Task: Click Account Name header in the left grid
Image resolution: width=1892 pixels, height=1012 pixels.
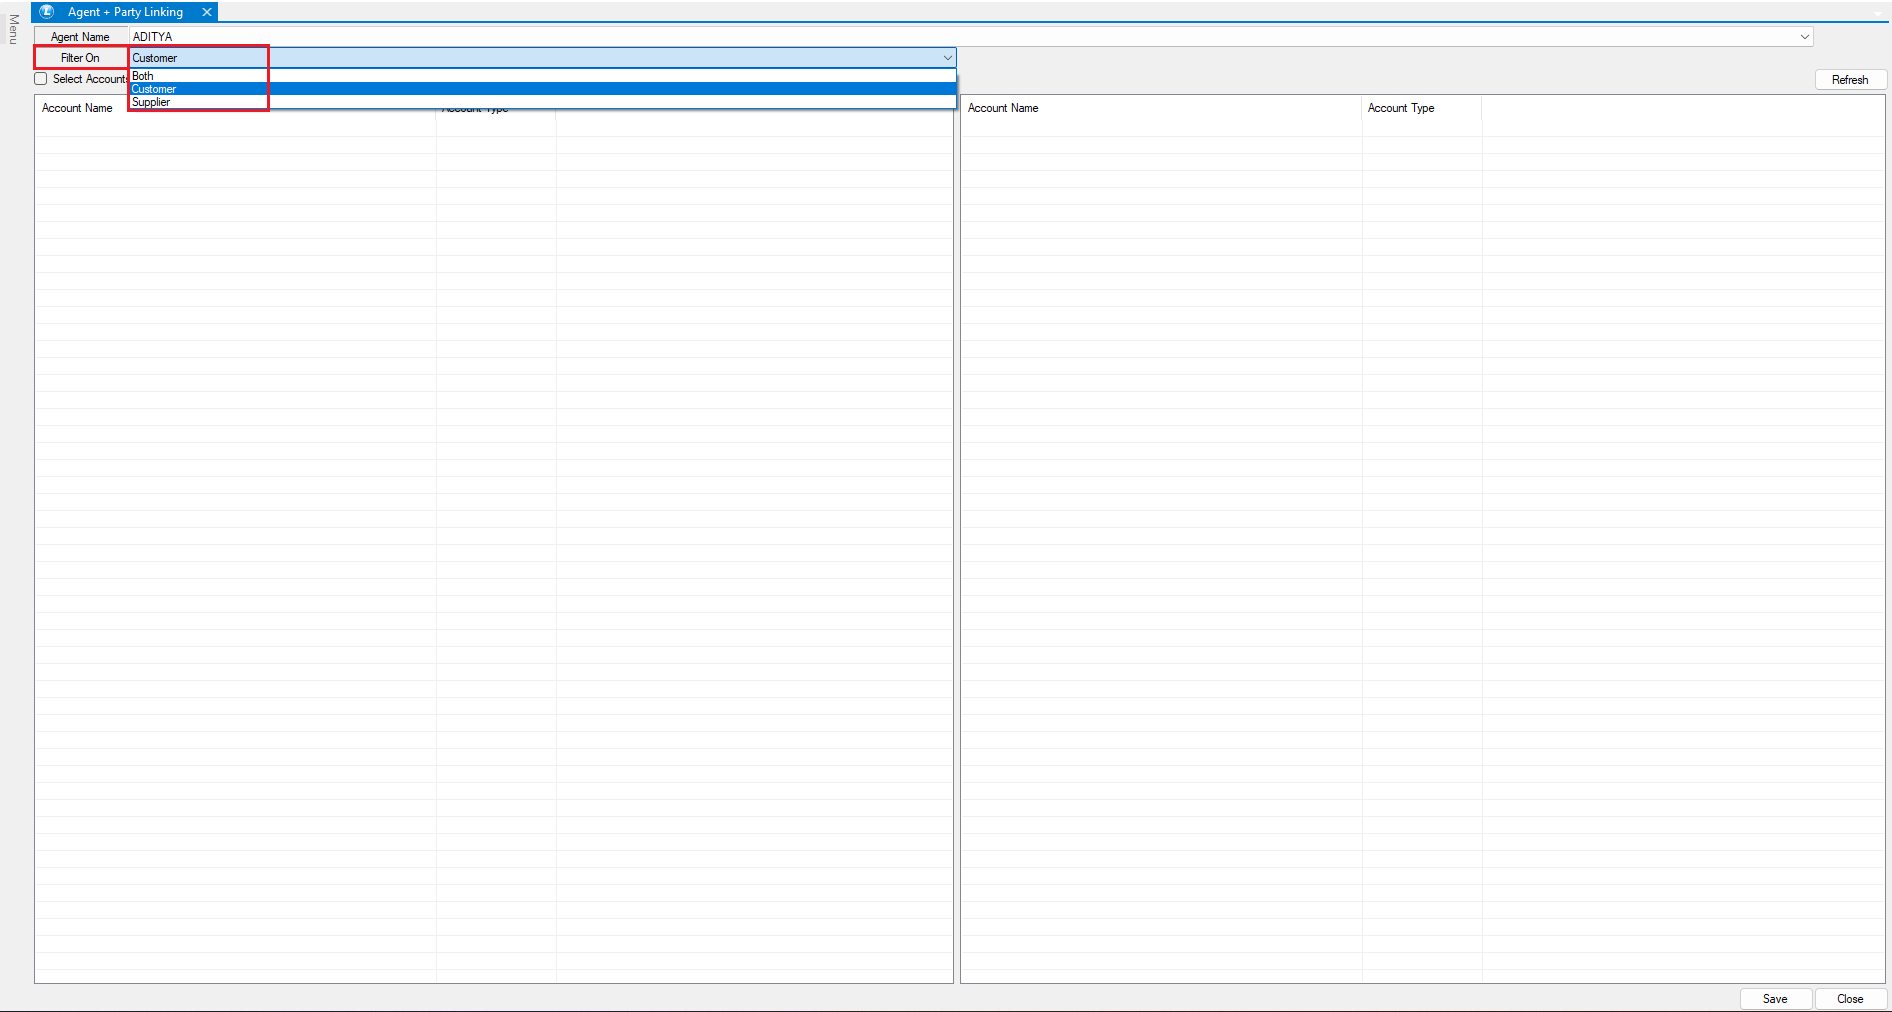Action: tap(77, 108)
